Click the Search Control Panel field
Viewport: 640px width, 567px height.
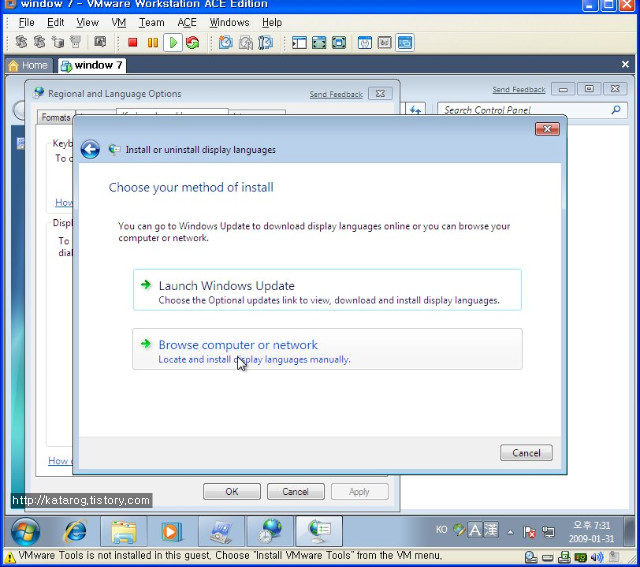[532, 110]
